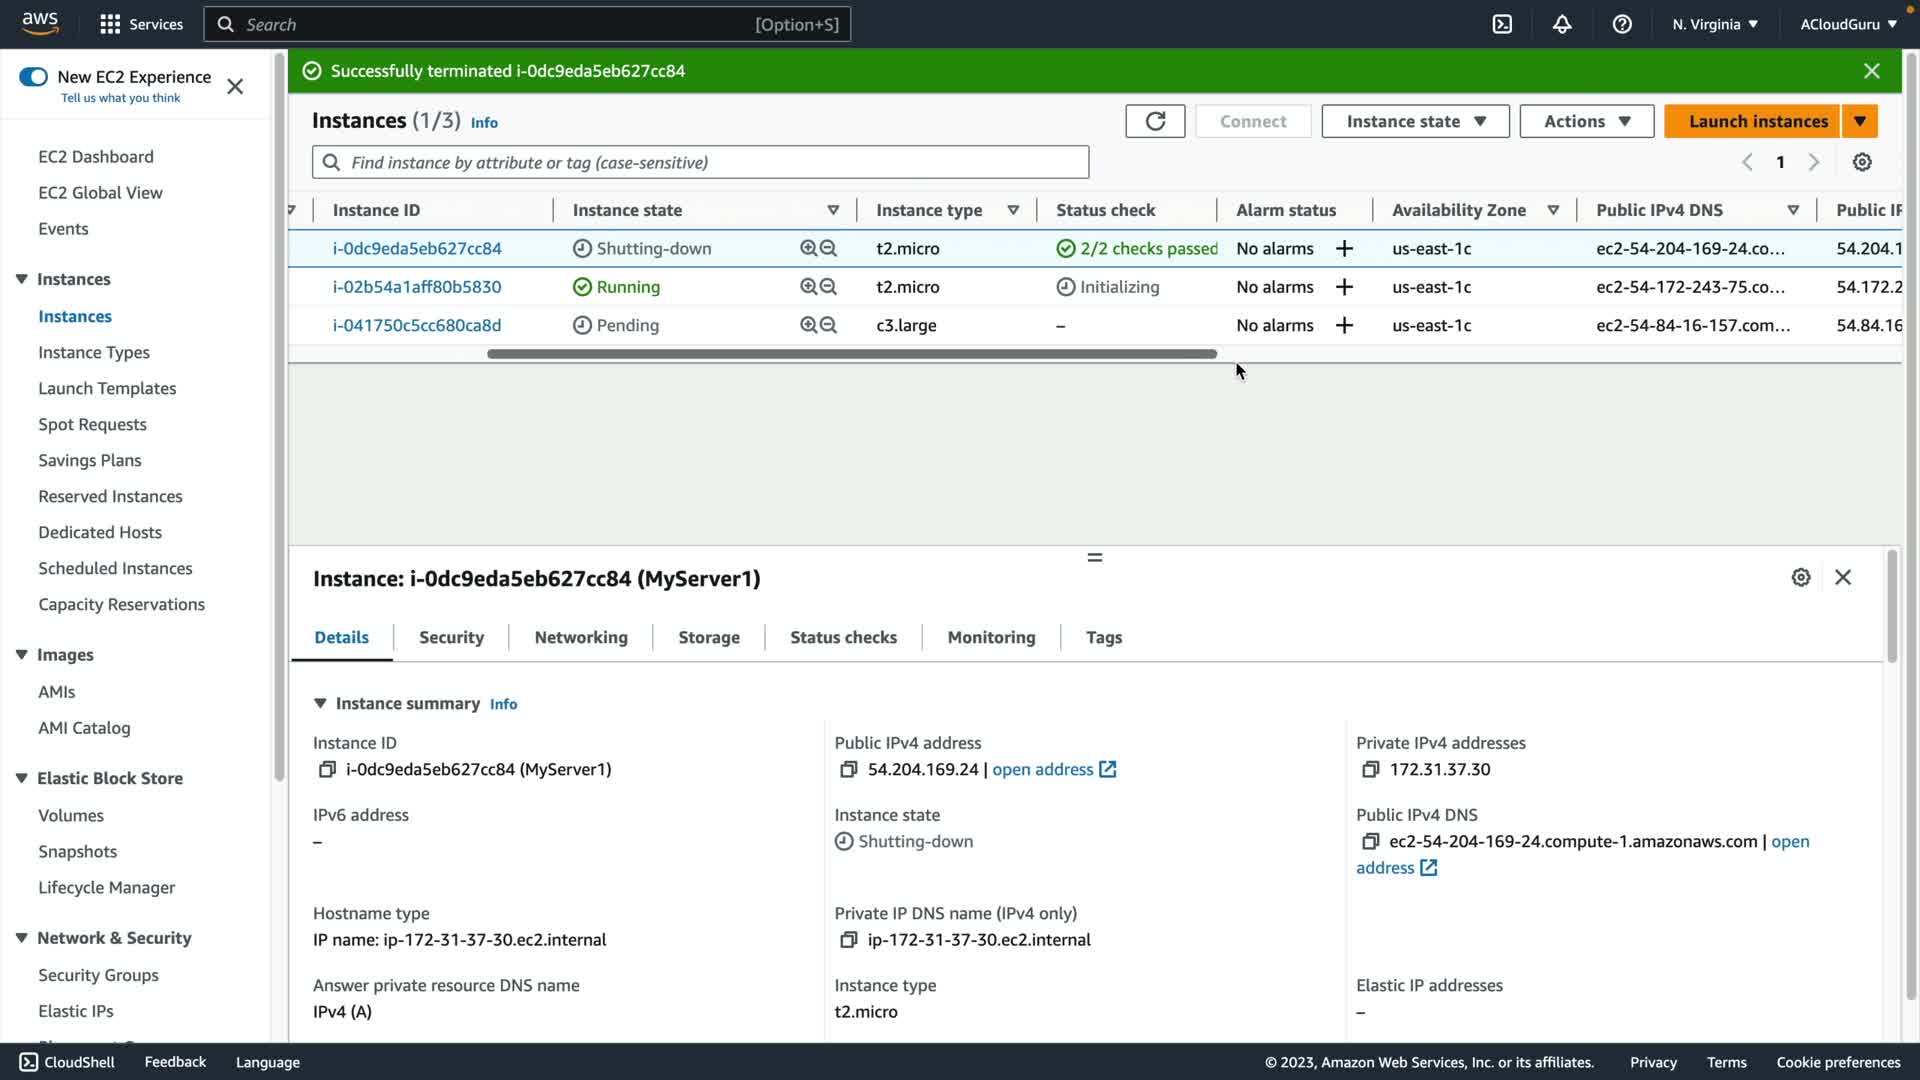Open Security Groups in sidebar

pyautogui.click(x=98, y=975)
